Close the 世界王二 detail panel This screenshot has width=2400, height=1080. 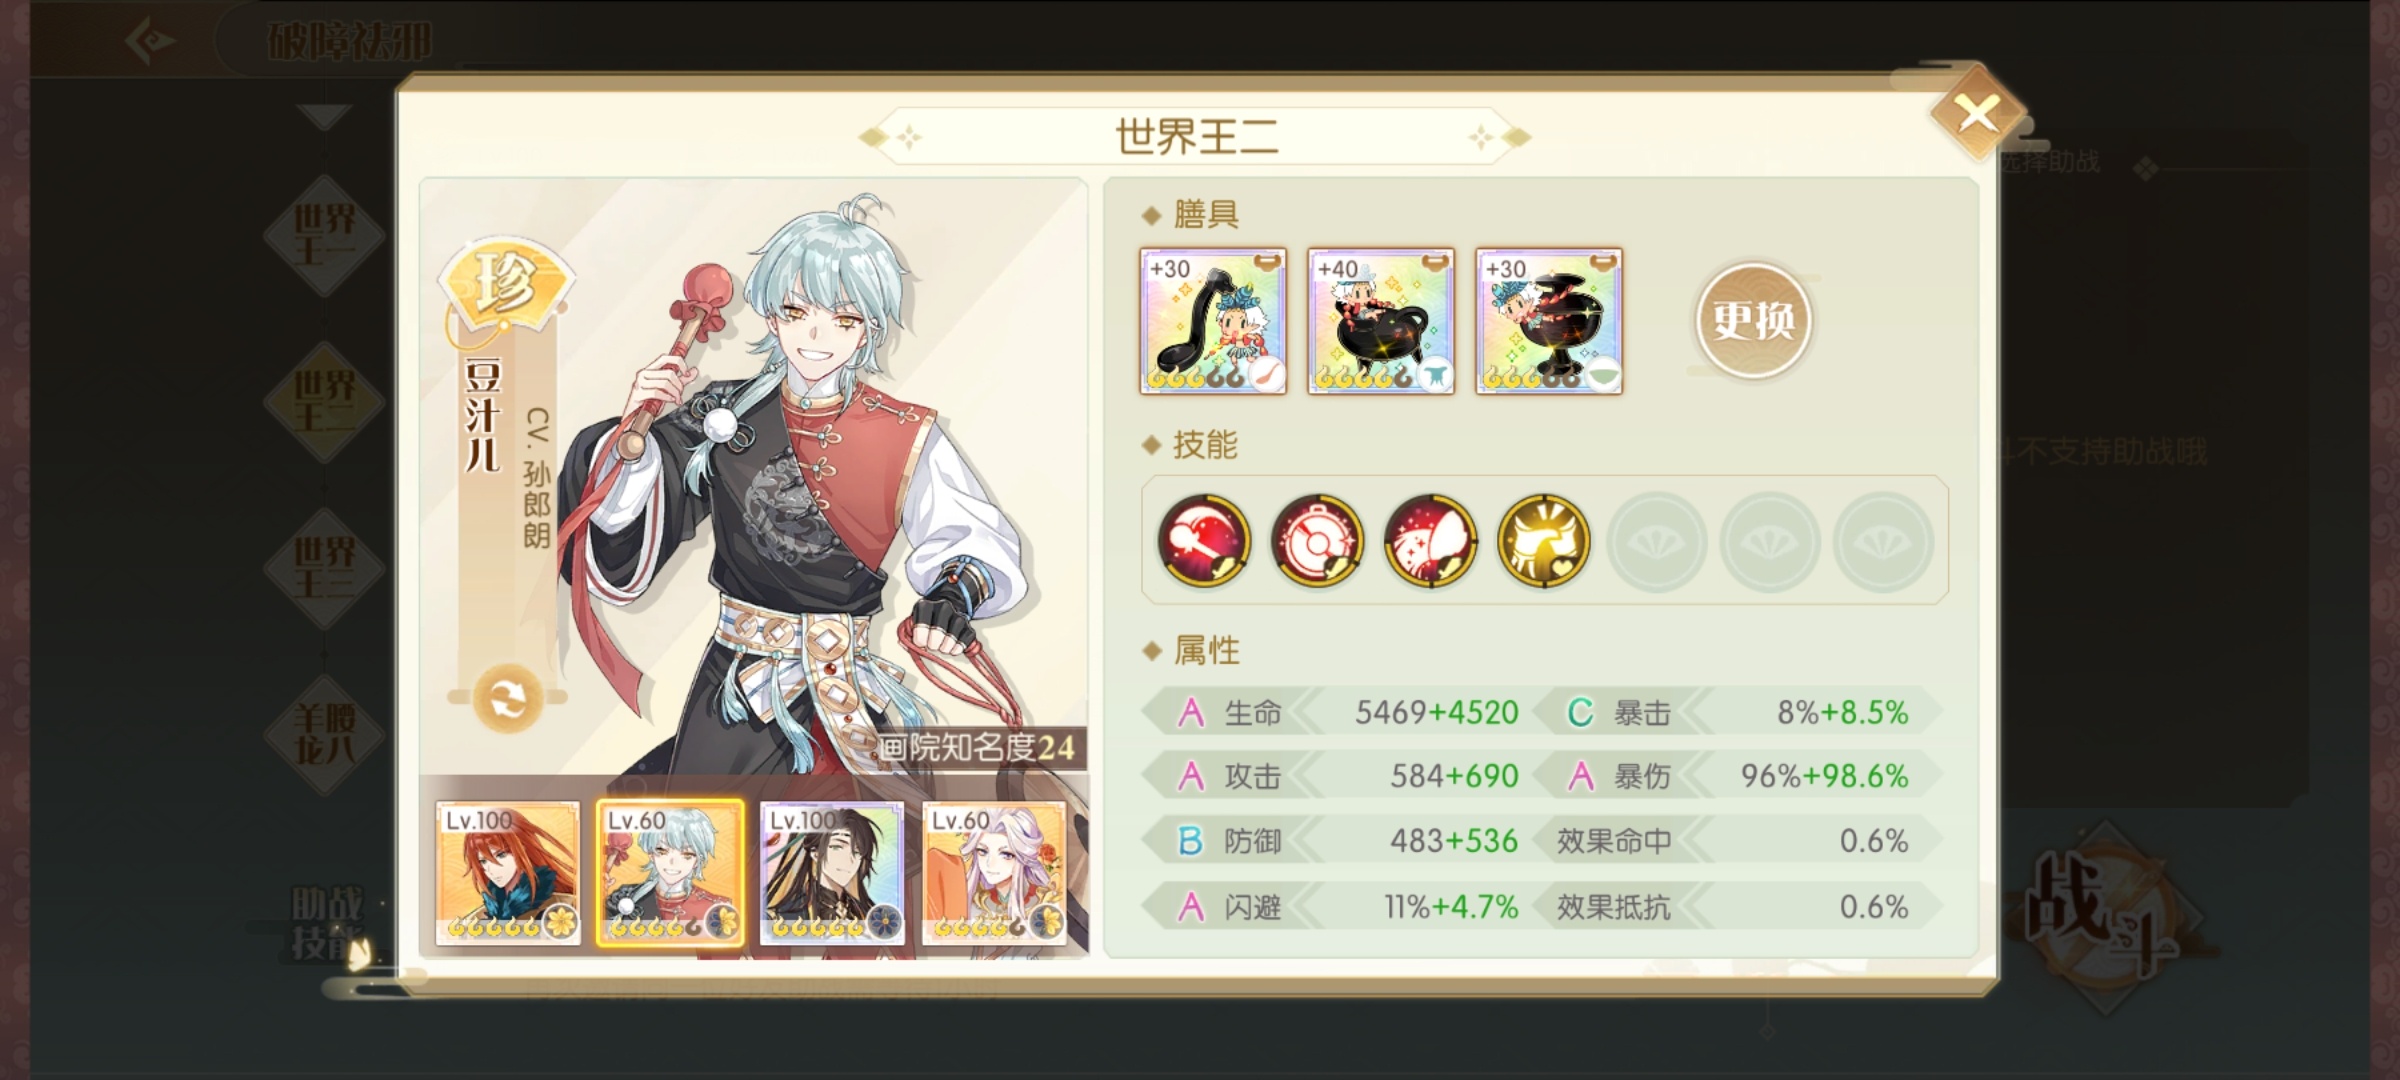[x=1977, y=113]
